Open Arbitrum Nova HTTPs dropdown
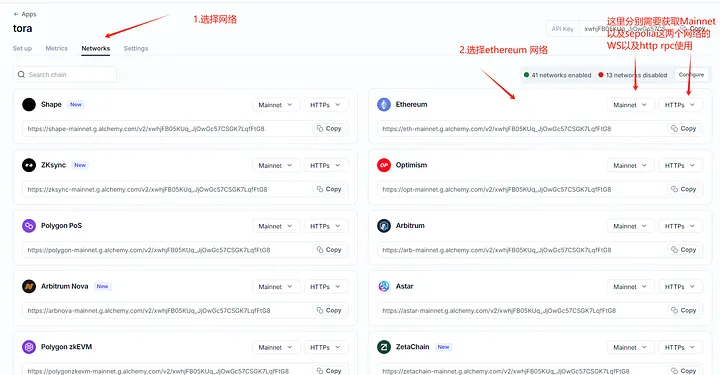720x375 pixels. [x=326, y=286]
